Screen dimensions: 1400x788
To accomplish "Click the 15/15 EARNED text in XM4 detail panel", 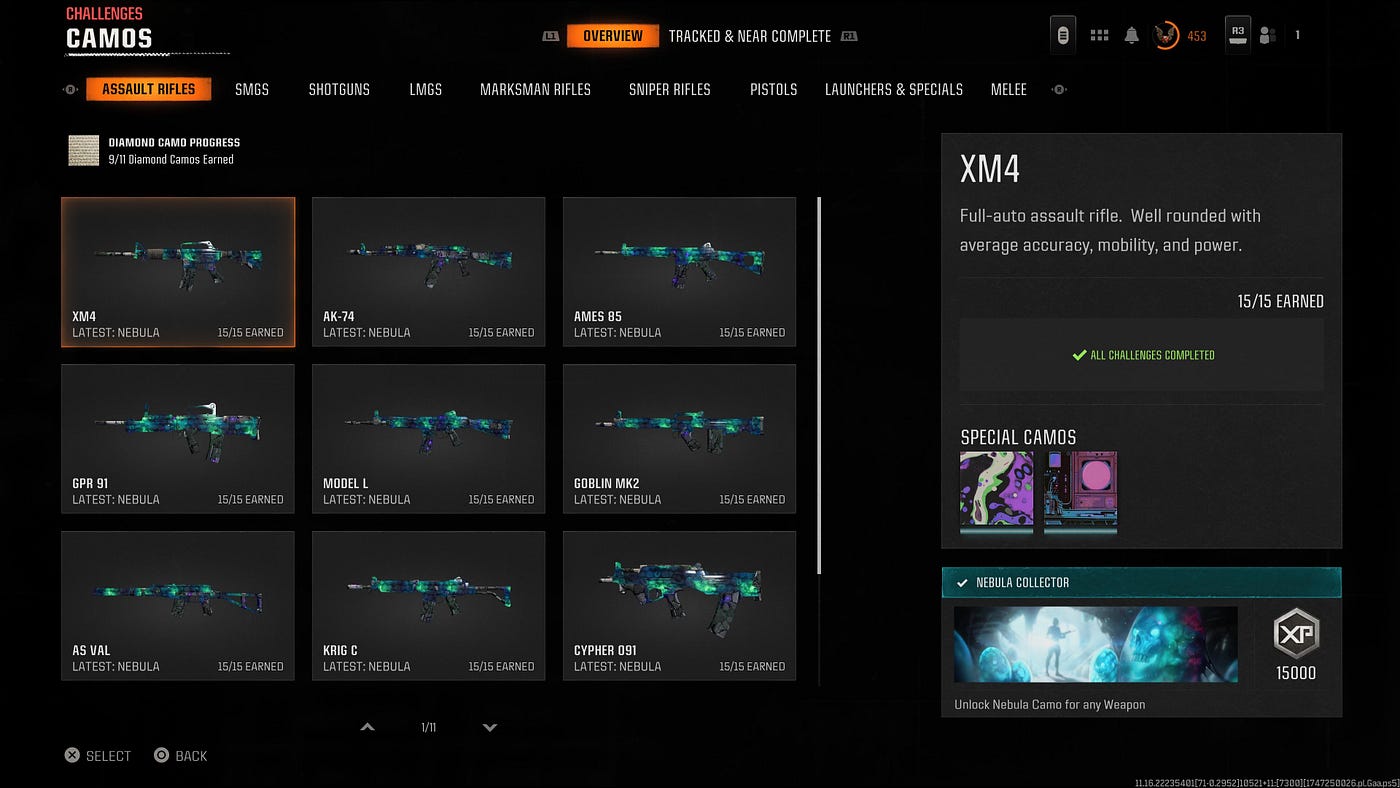I will click(1280, 301).
